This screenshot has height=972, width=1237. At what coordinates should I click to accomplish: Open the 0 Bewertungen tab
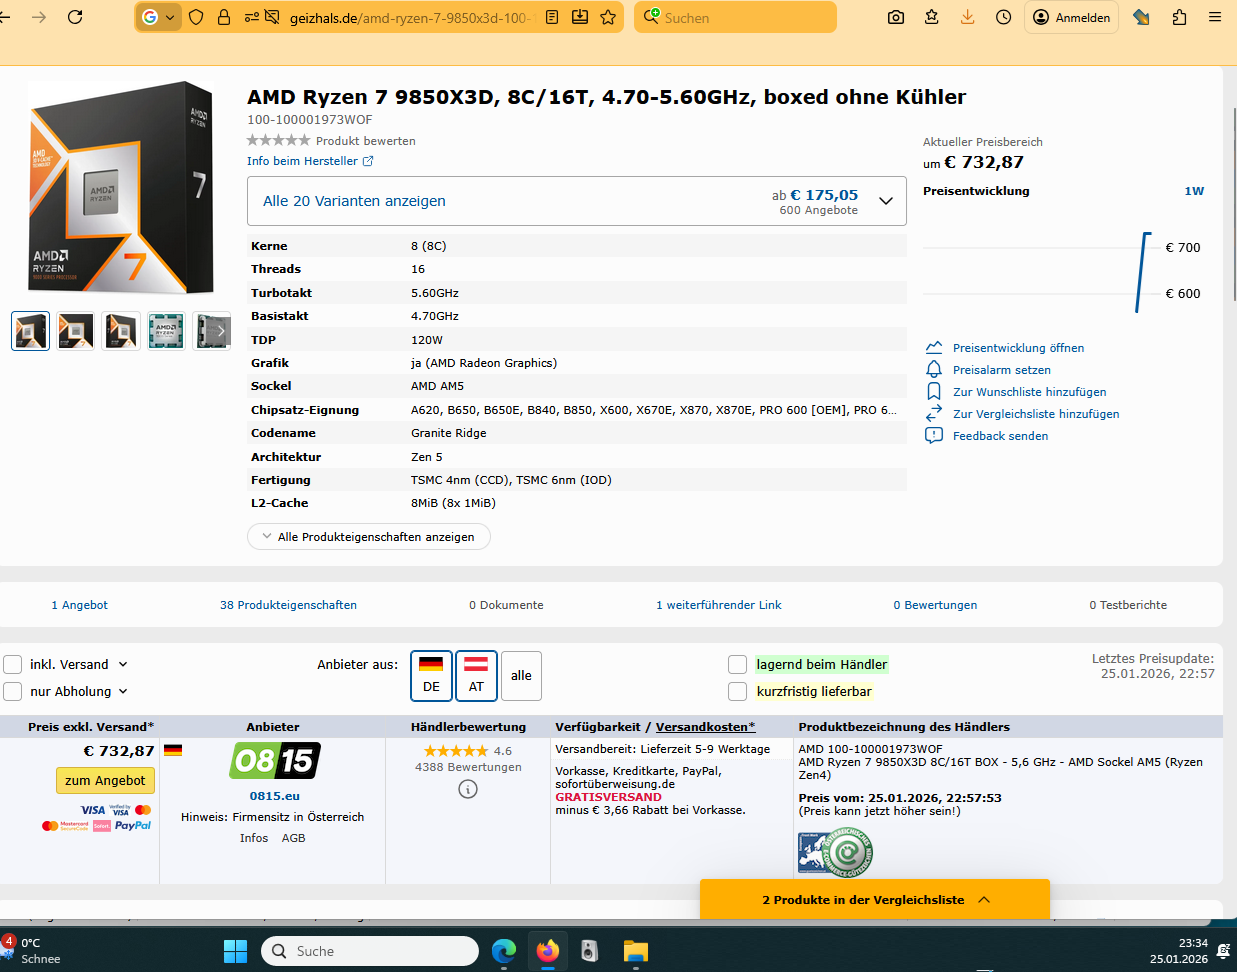pyautogui.click(x=935, y=605)
